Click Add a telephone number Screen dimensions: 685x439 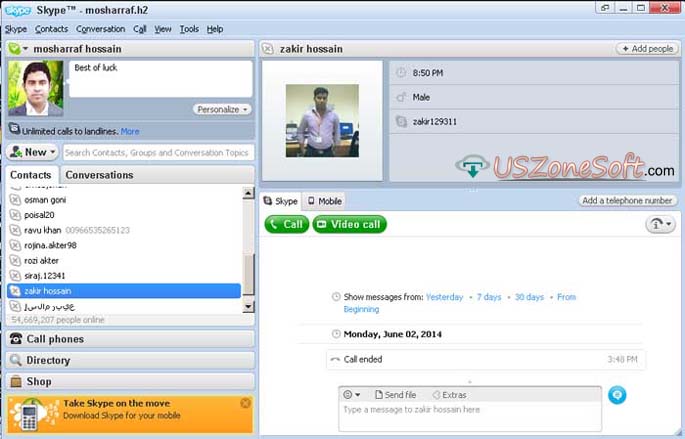(x=627, y=200)
